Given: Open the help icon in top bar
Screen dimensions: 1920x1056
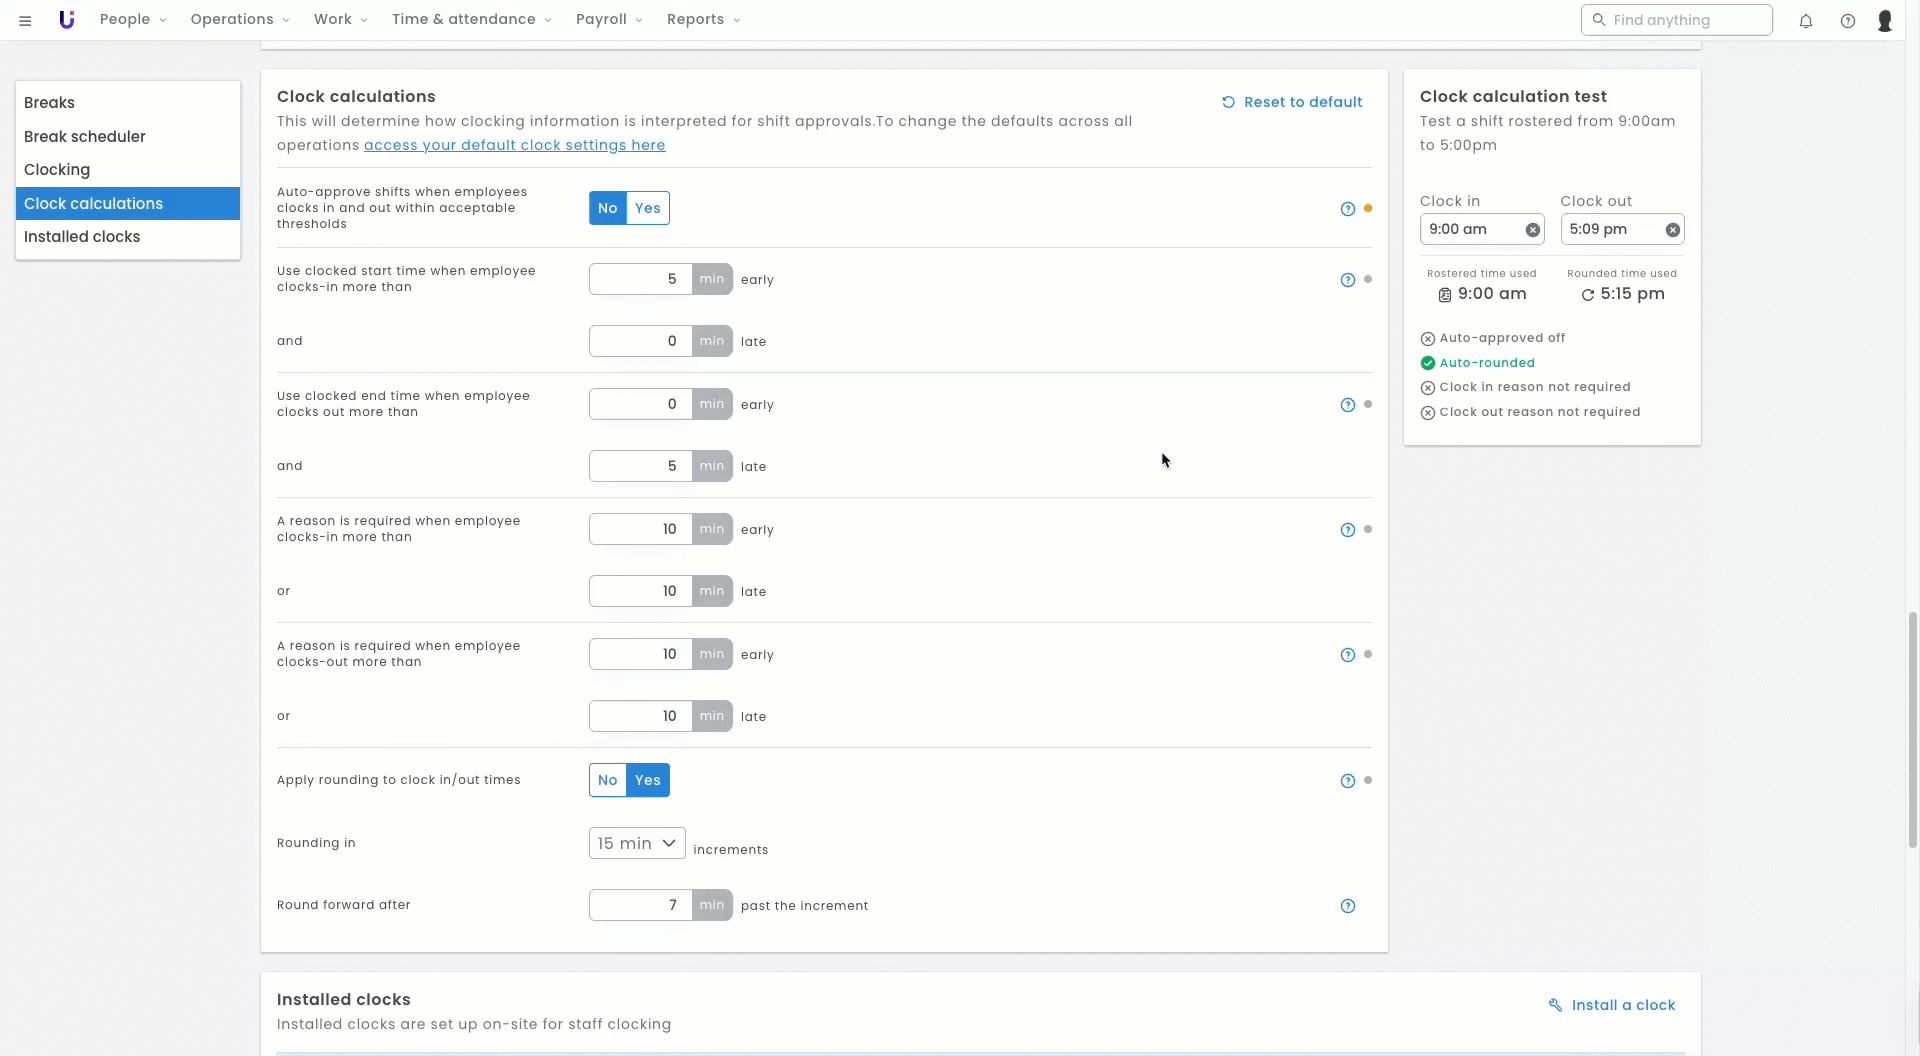Looking at the screenshot, I should [x=1847, y=20].
